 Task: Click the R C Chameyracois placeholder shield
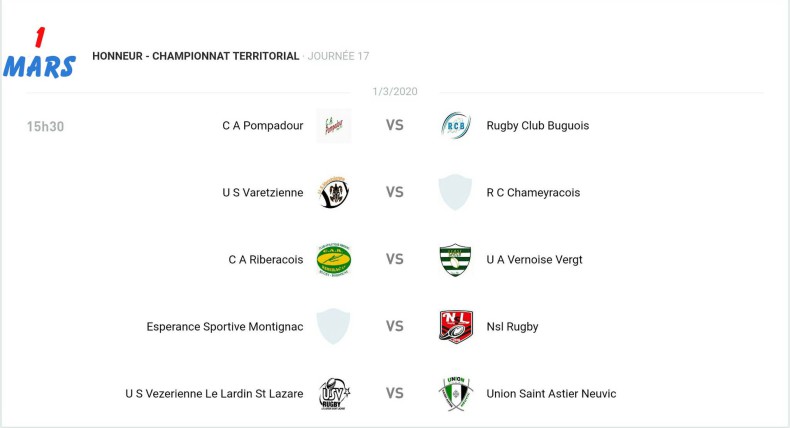click(x=455, y=192)
